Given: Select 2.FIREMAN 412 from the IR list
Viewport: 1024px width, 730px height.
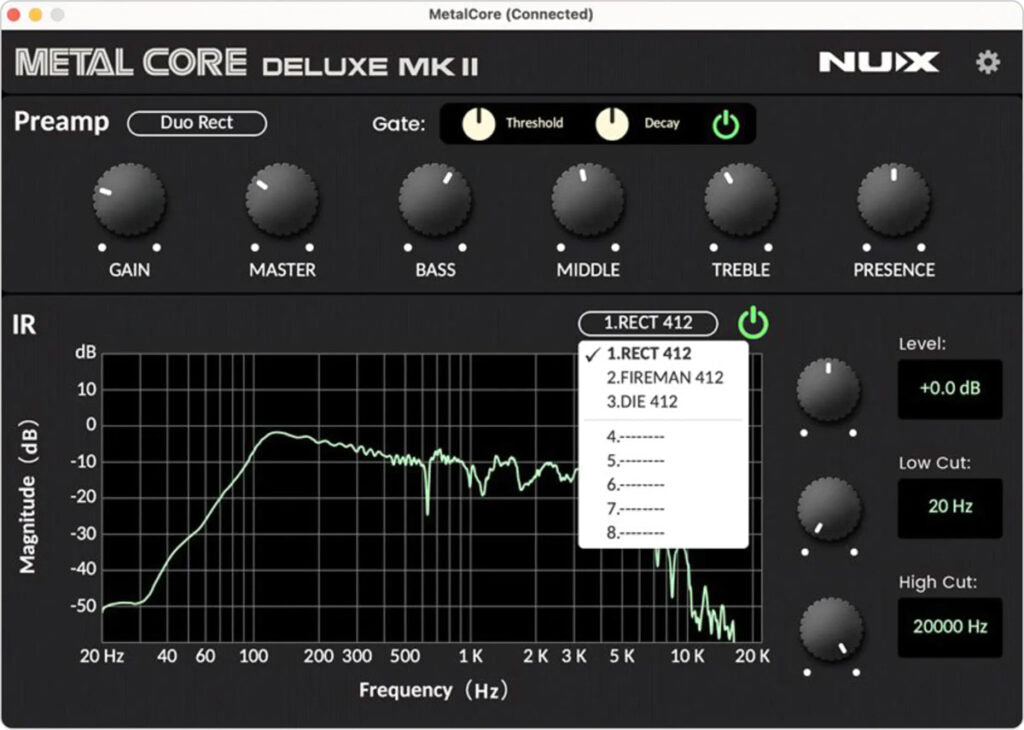Looking at the screenshot, I should (x=662, y=378).
